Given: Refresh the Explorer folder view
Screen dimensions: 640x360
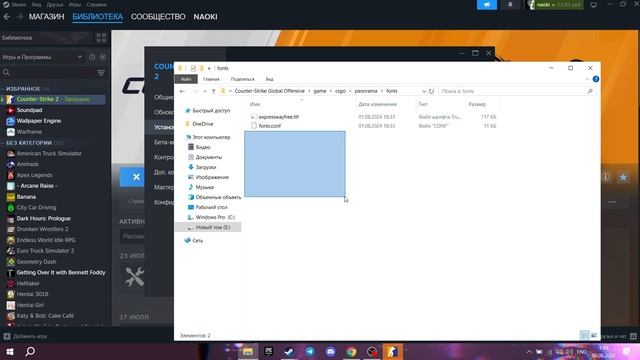Looking at the screenshot, I should click(431, 91).
